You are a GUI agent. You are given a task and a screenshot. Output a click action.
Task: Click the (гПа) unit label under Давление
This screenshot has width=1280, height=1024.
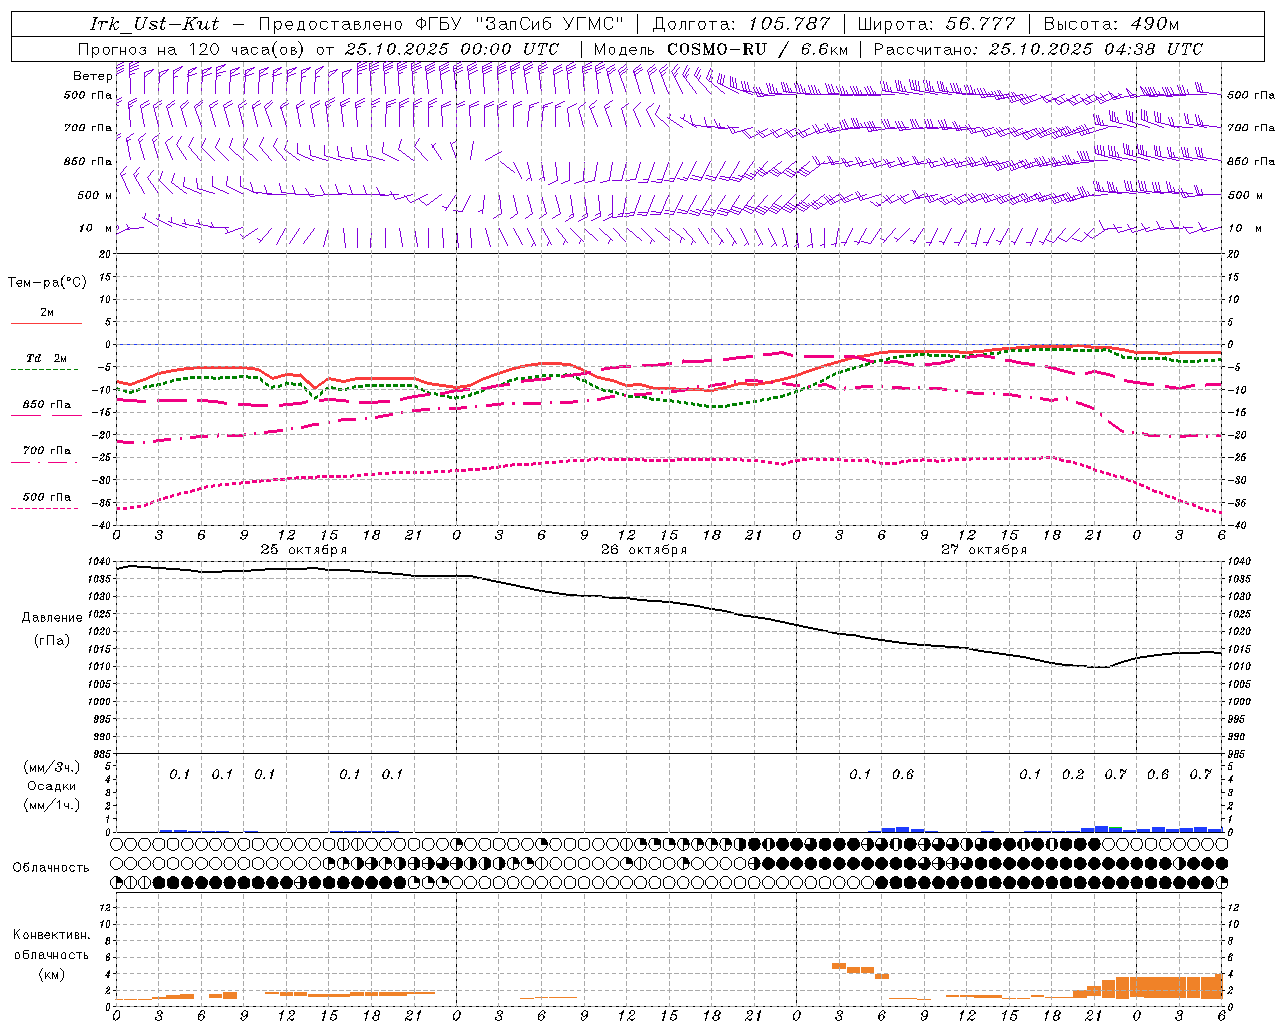coord(50,641)
